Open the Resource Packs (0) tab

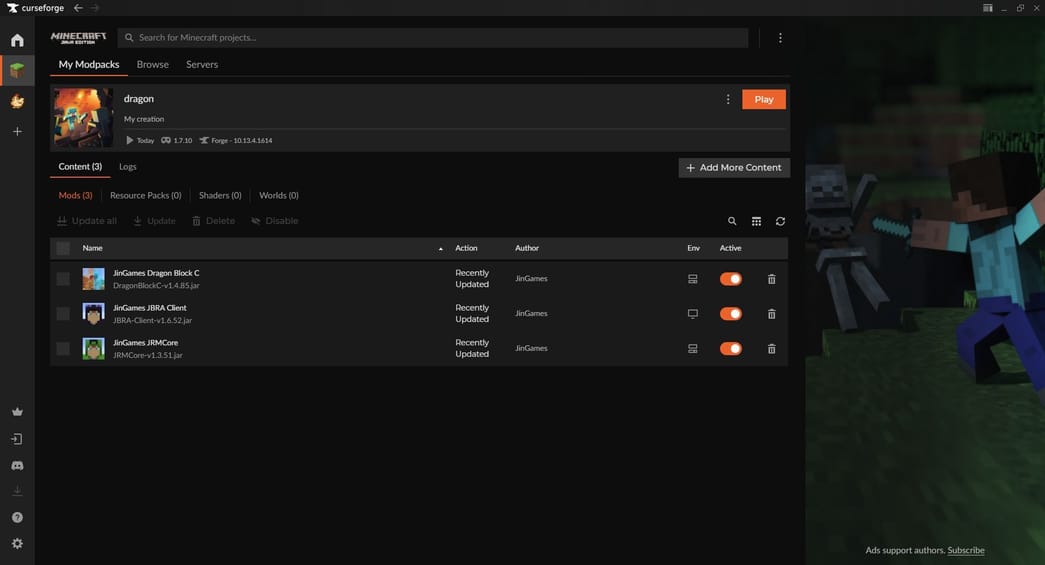[x=145, y=195]
